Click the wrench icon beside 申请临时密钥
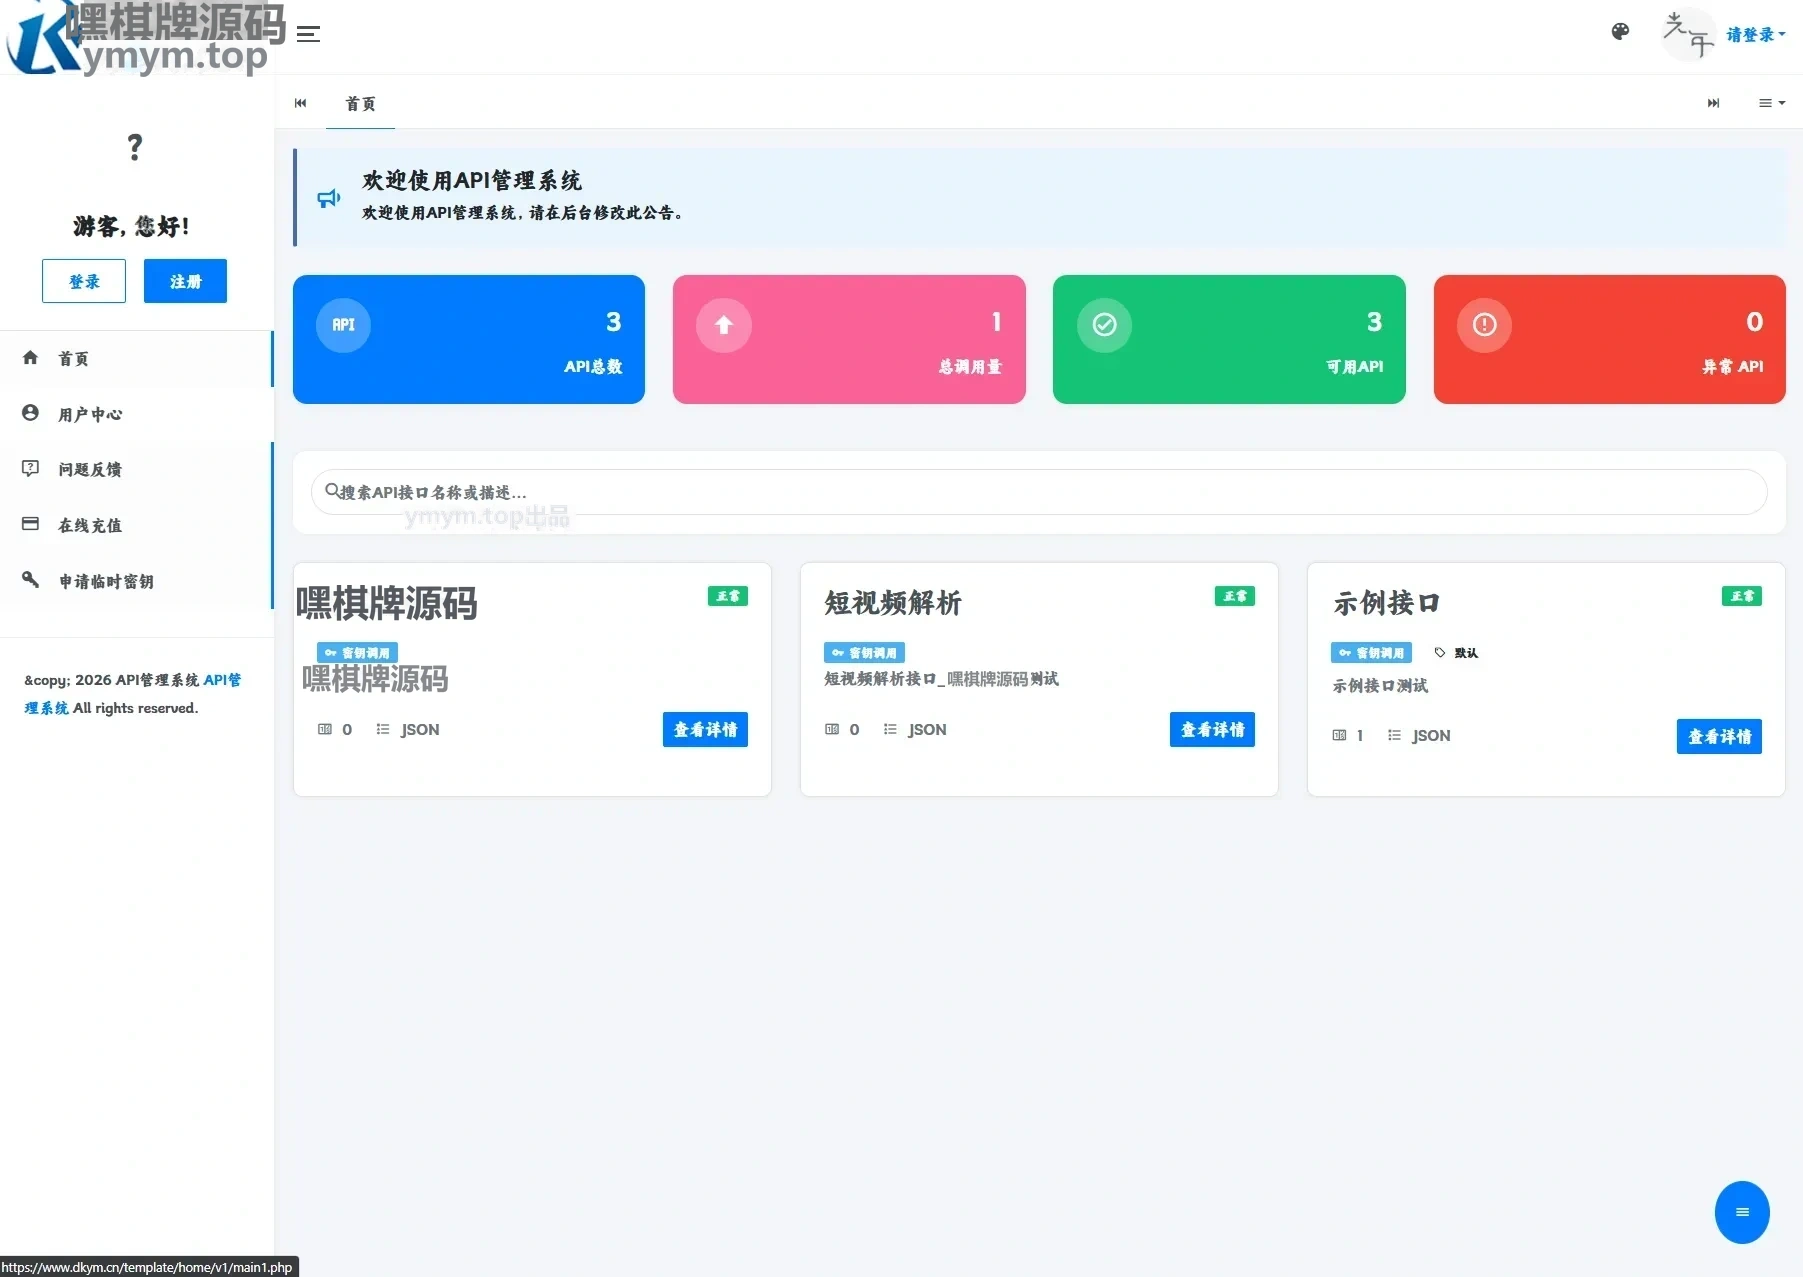 coord(31,579)
